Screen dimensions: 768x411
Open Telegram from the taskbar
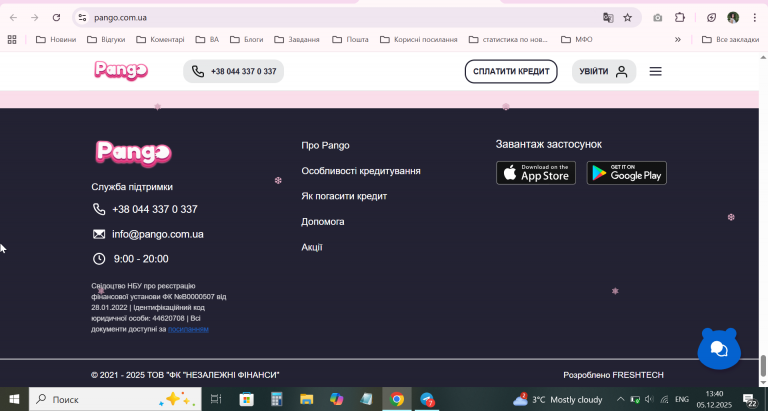[427, 399]
